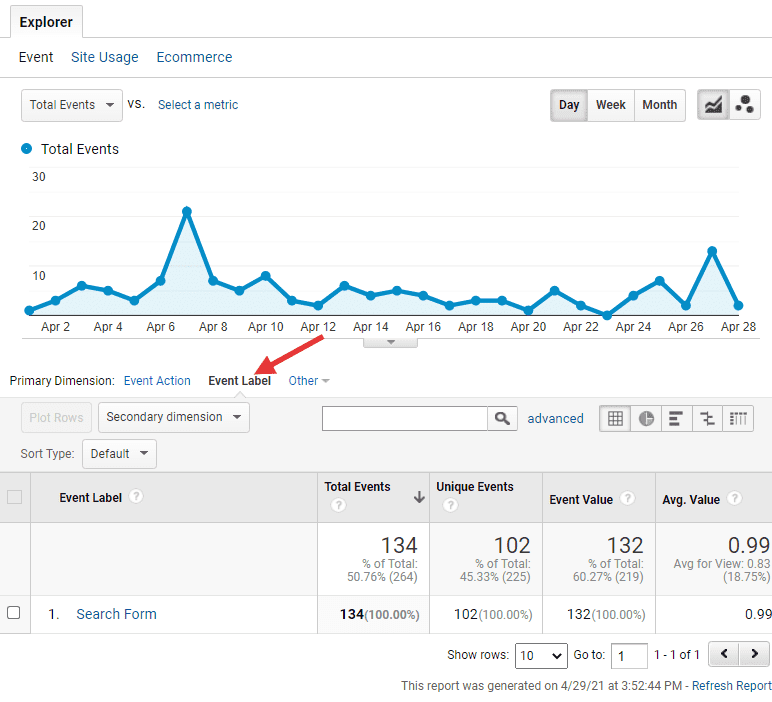Set graph interval to Week
Screen dimensions: 772x702
611,105
